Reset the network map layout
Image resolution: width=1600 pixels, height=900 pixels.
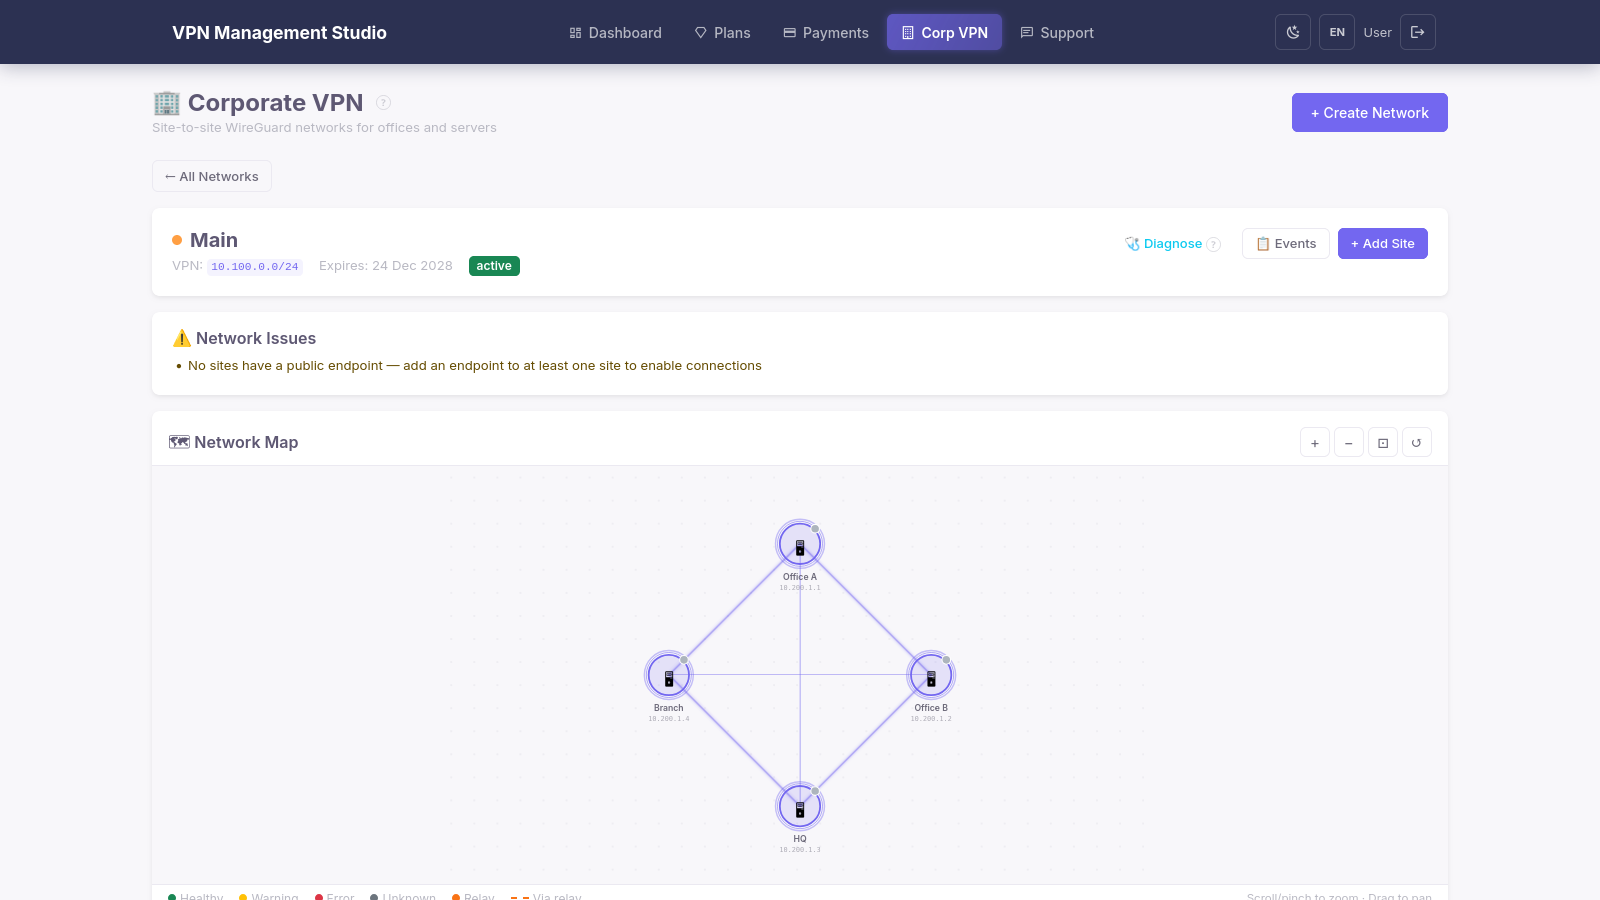point(1416,443)
